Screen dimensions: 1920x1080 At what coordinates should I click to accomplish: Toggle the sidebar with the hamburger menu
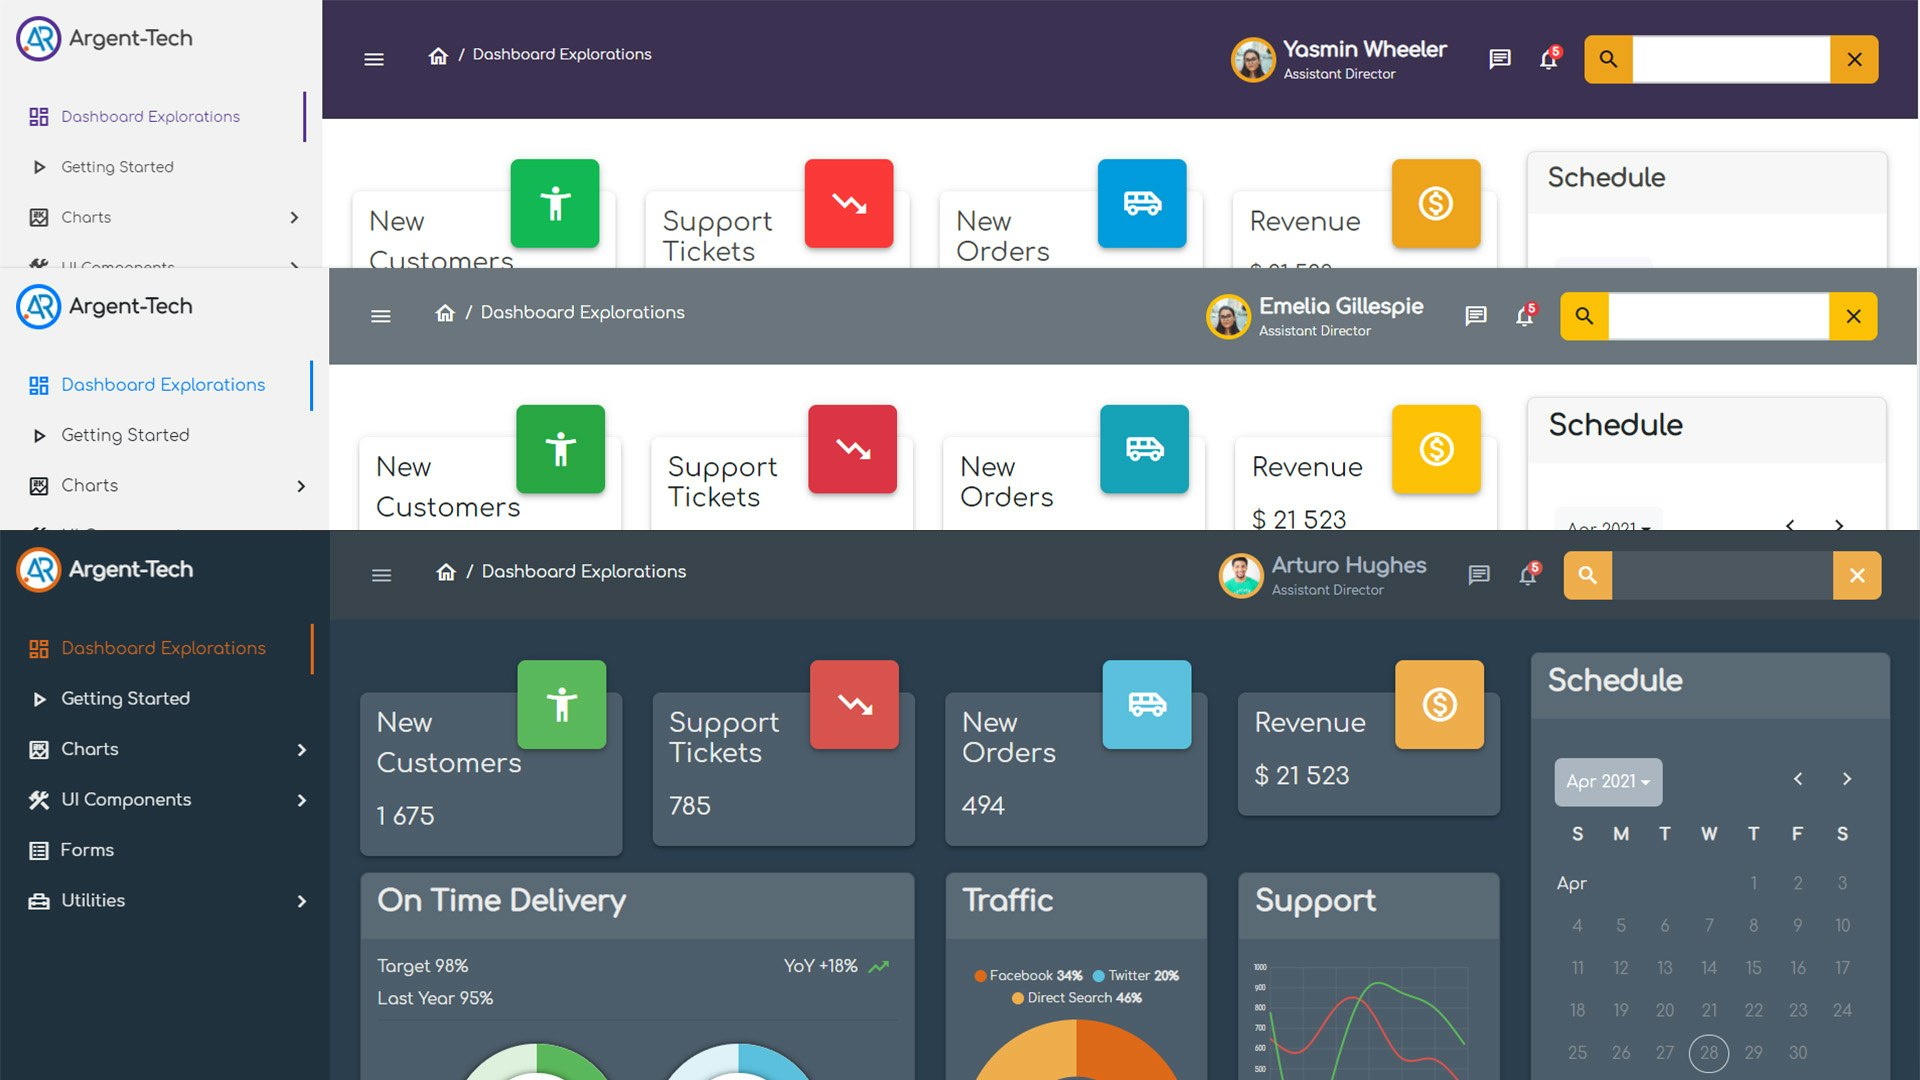[x=381, y=575]
